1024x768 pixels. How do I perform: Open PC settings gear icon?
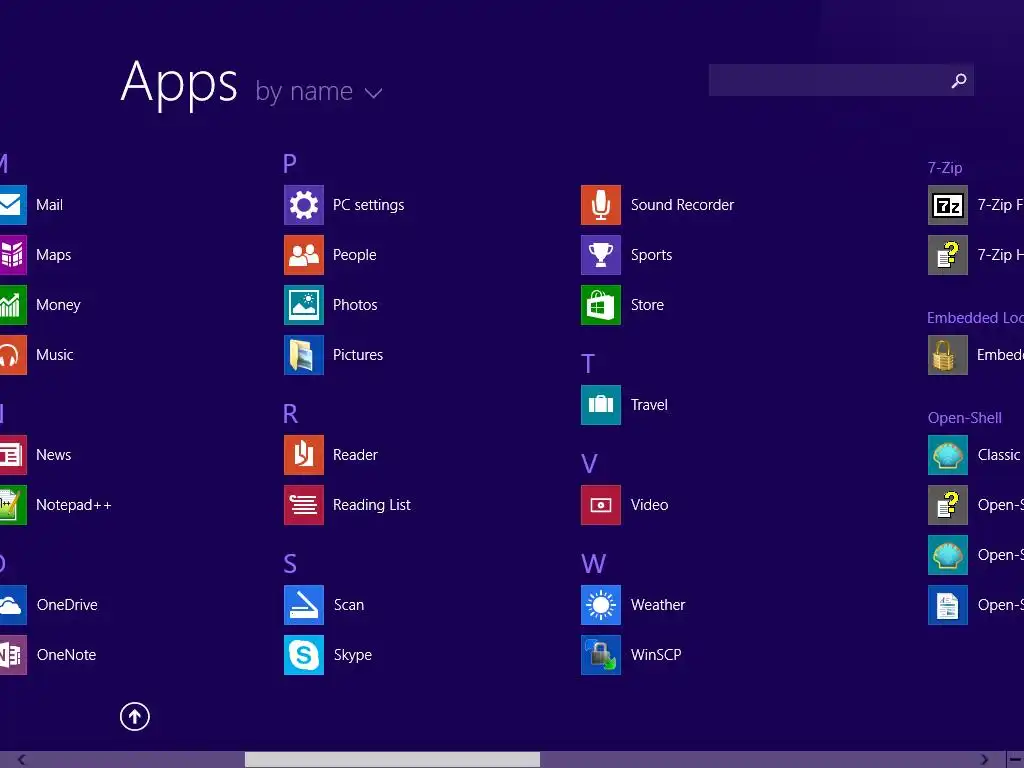pos(304,205)
